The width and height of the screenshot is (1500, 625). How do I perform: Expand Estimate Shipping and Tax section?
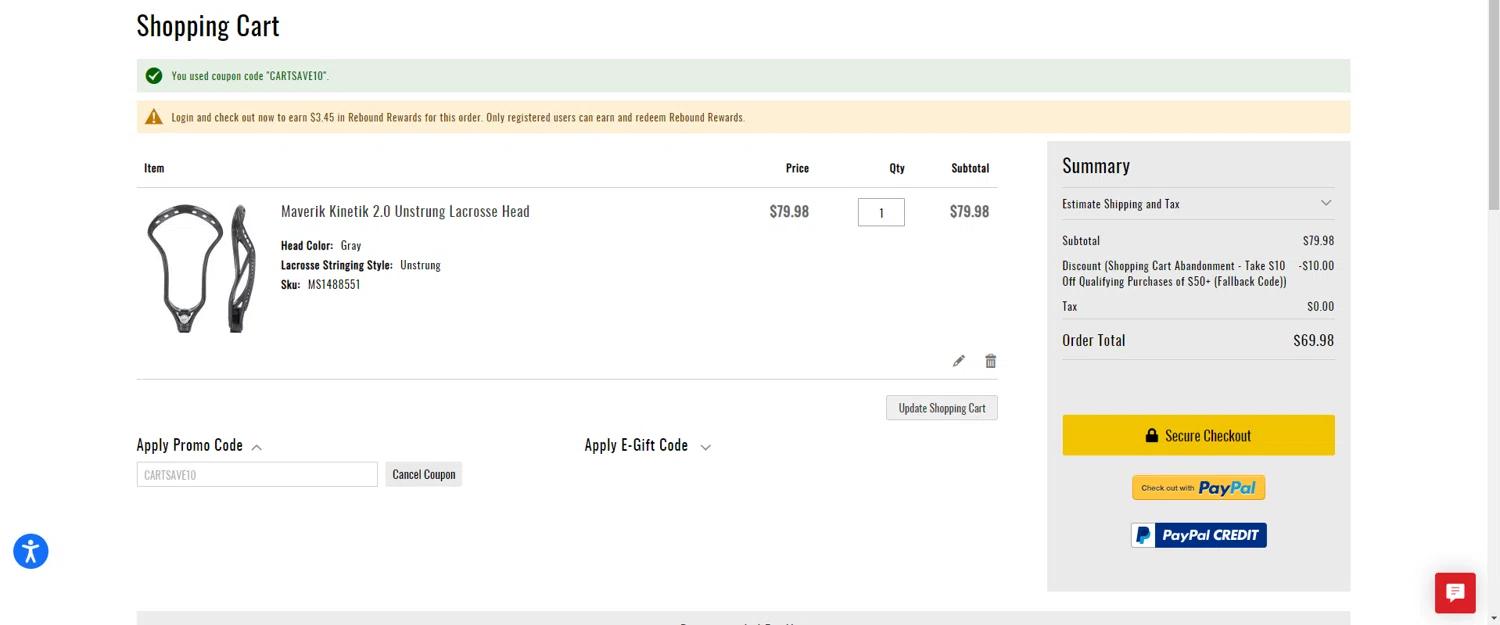[x=1197, y=204]
